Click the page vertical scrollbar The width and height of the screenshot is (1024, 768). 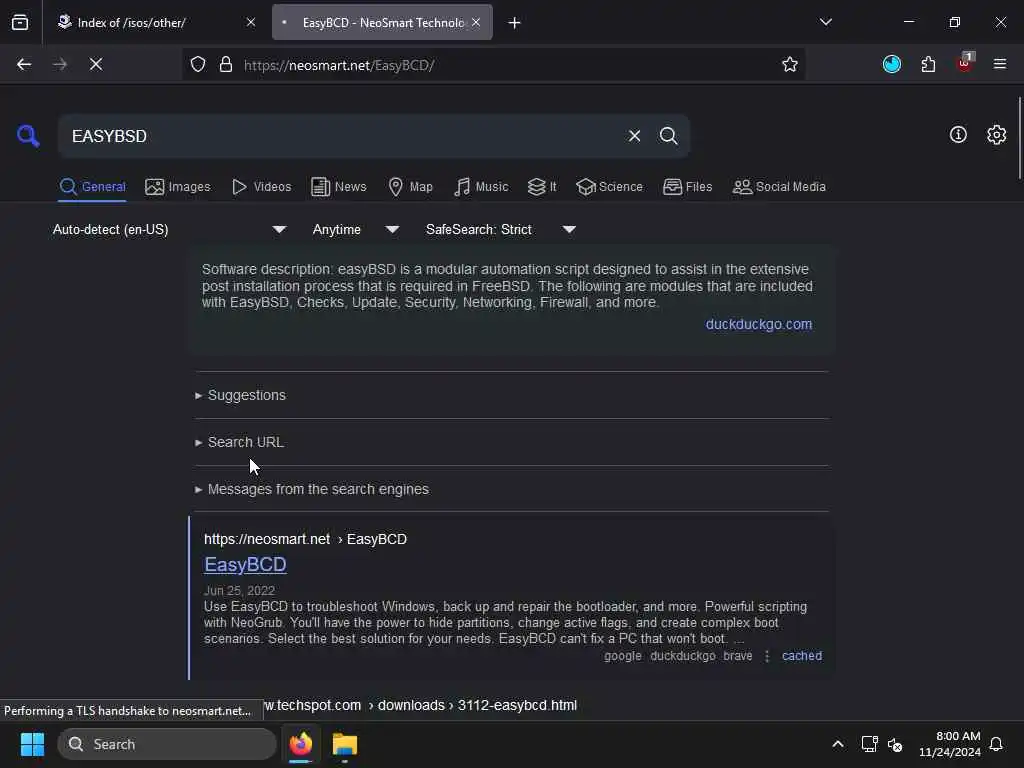1019,137
